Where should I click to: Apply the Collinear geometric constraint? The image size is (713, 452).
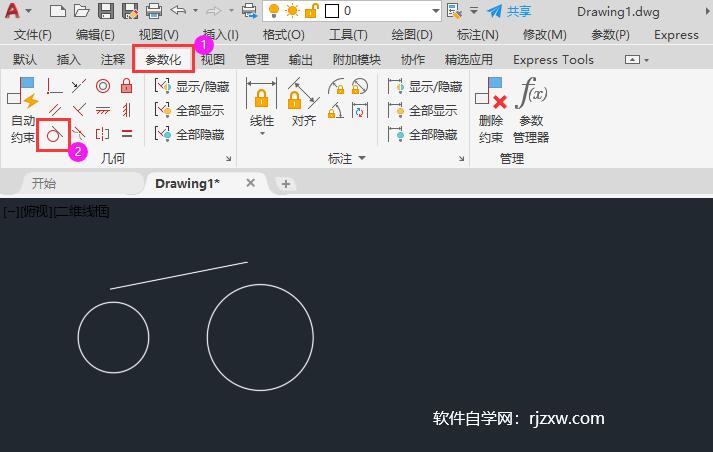pos(79,86)
